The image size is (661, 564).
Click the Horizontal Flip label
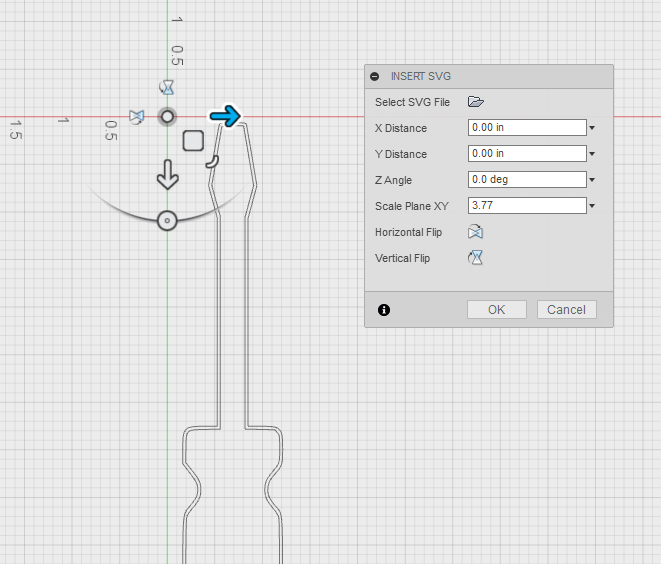point(408,232)
